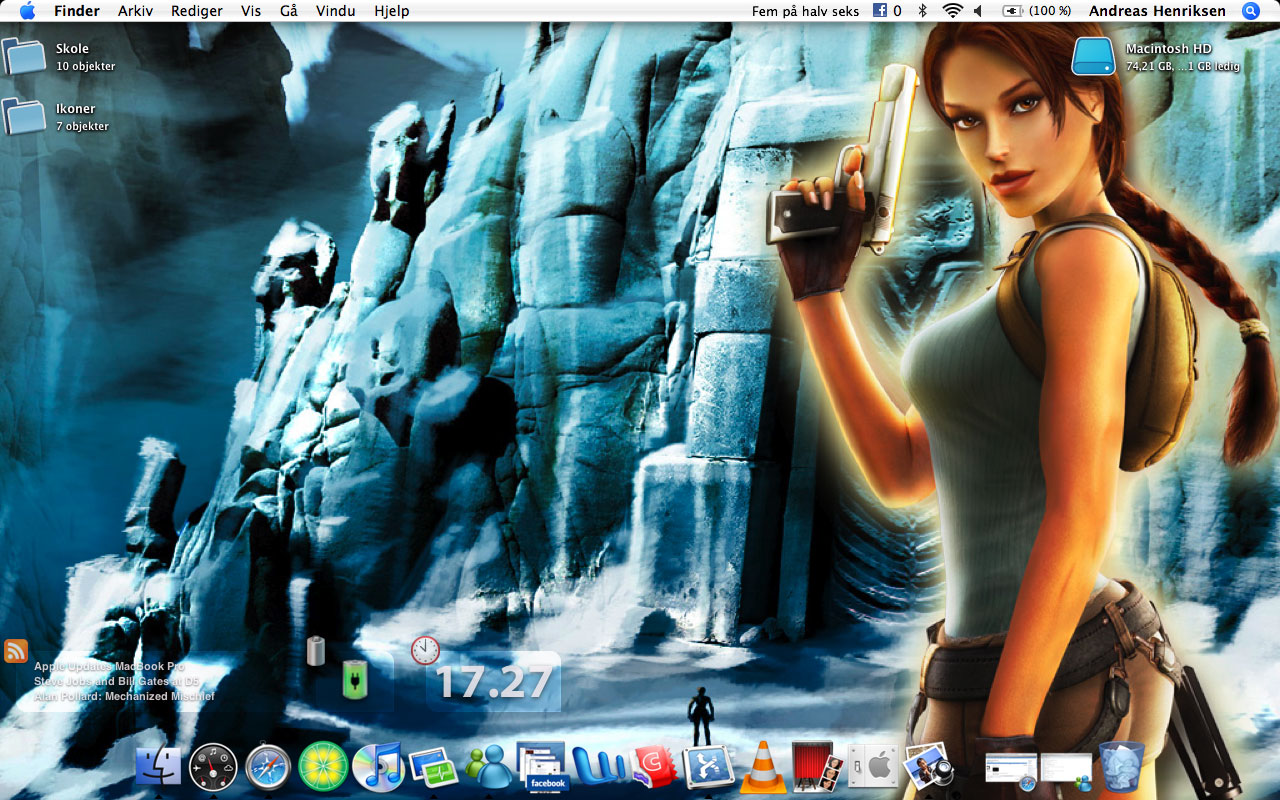The image size is (1280, 800).
Task: Click the small red clock widget icon
Action: click(x=425, y=650)
